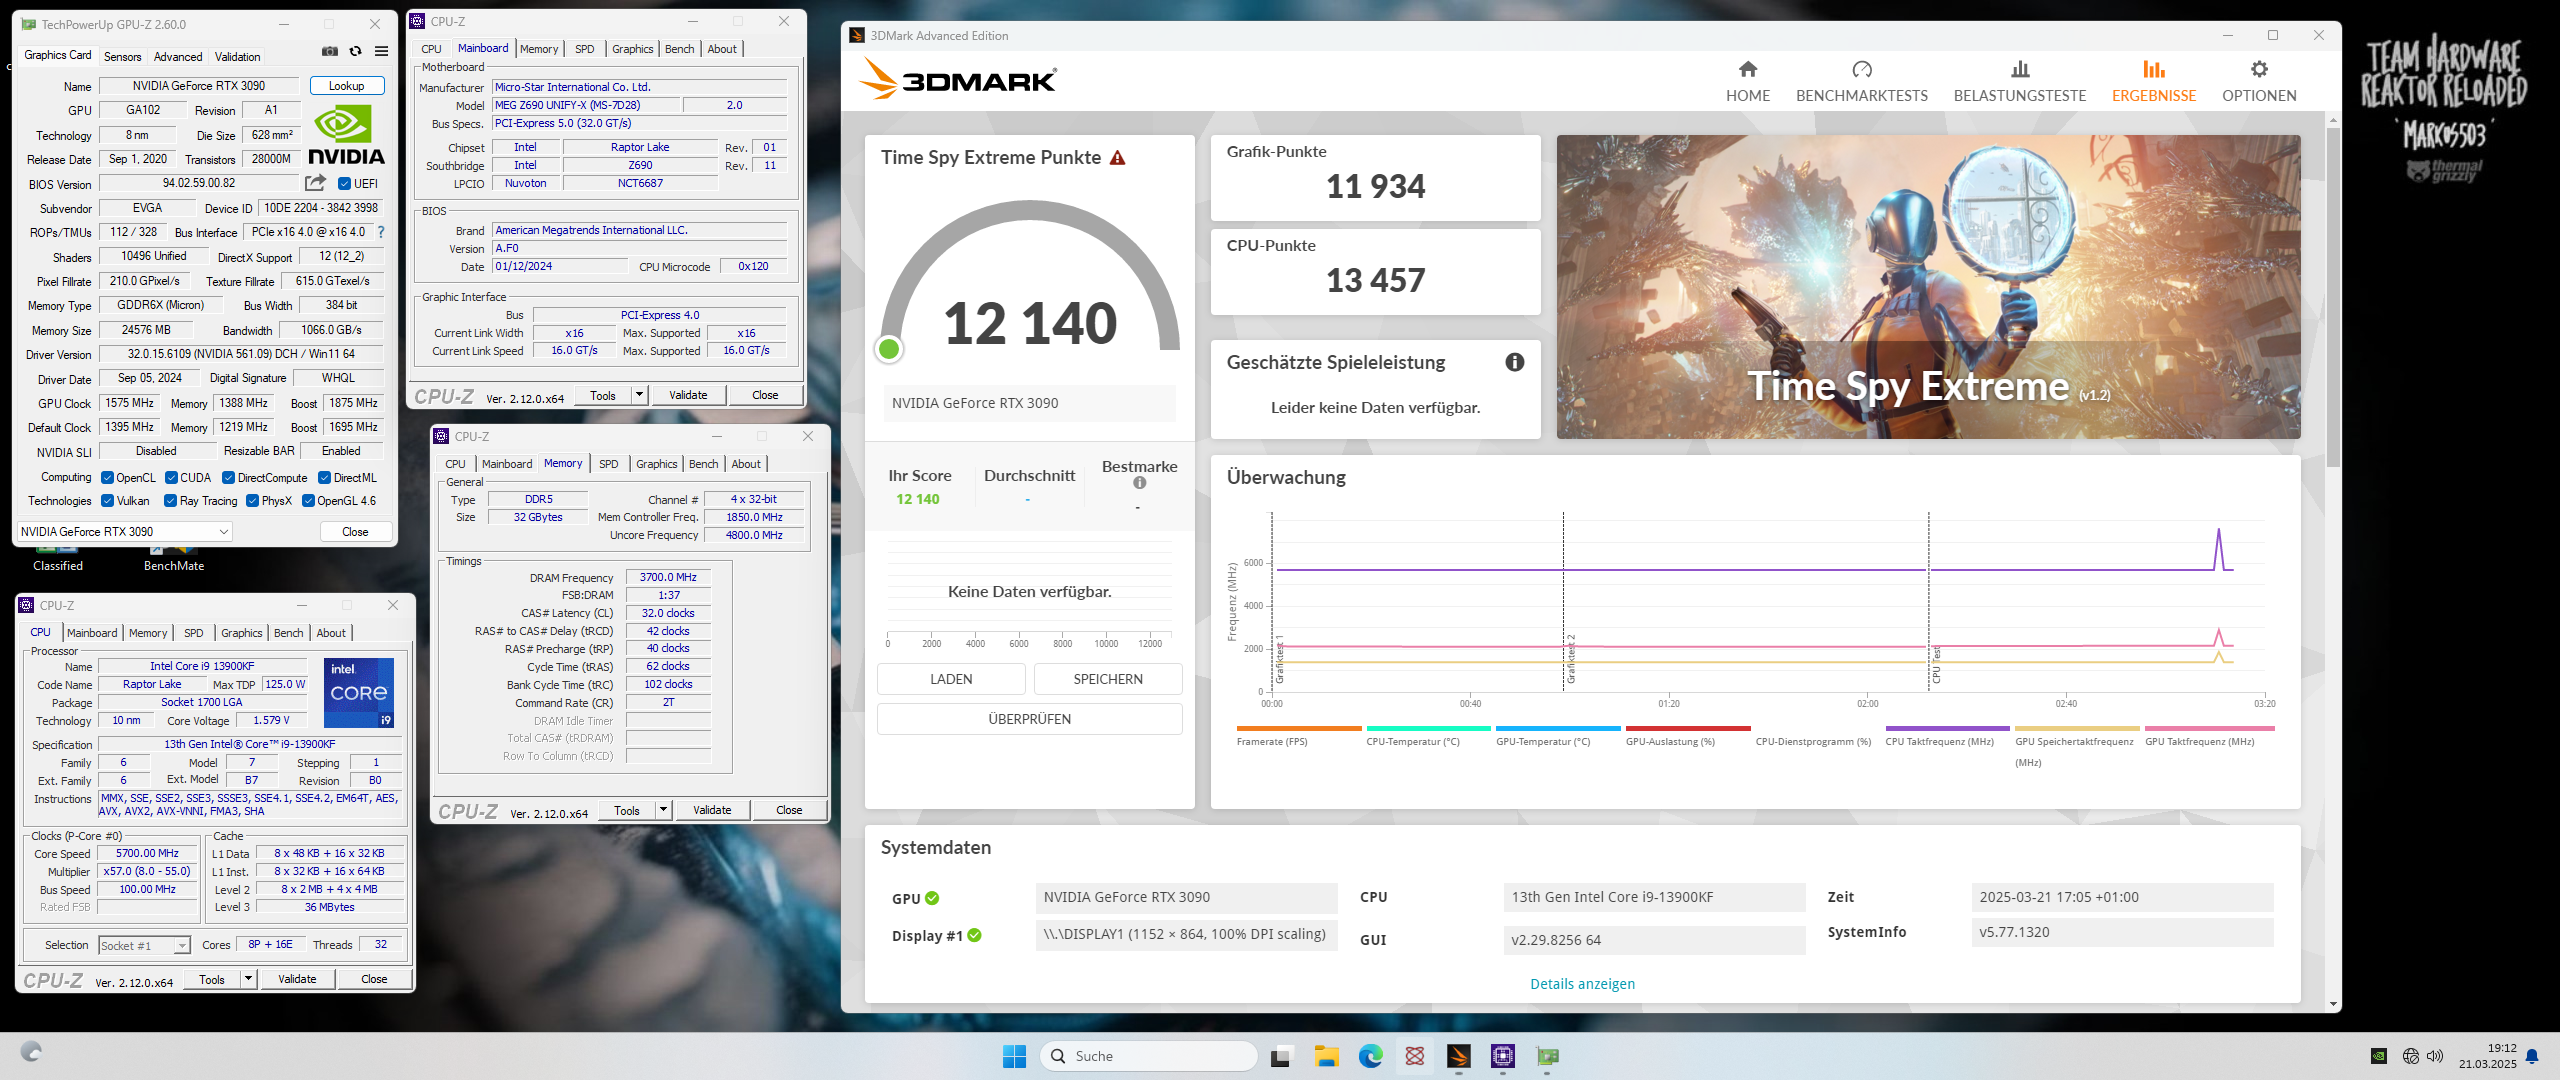This screenshot has height=1080, width=2560.
Task: Click the warning triangle beside Time Spy Extreme Punkte
Action: pos(1118,158)
